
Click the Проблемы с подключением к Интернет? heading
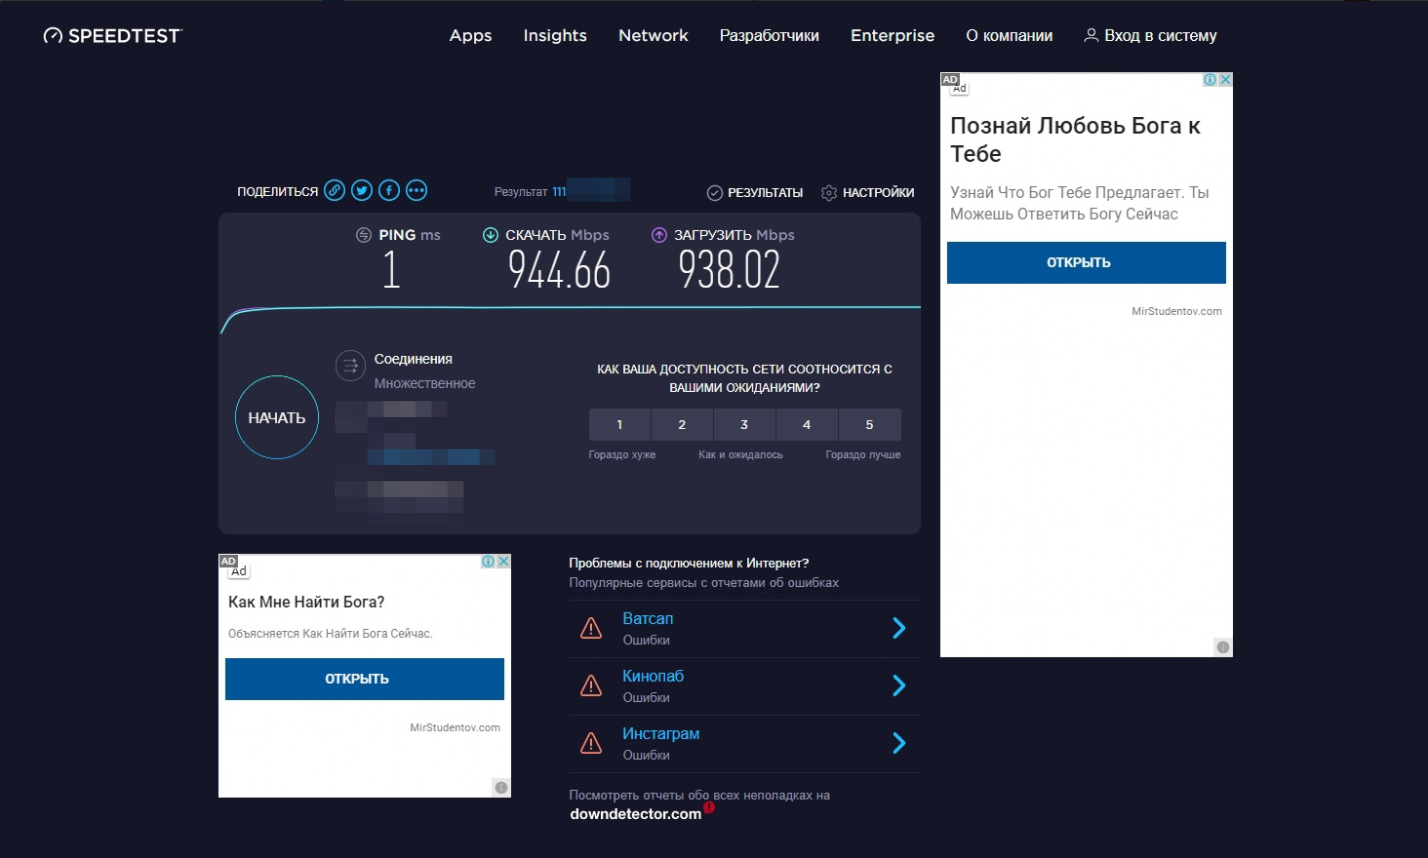689,563
